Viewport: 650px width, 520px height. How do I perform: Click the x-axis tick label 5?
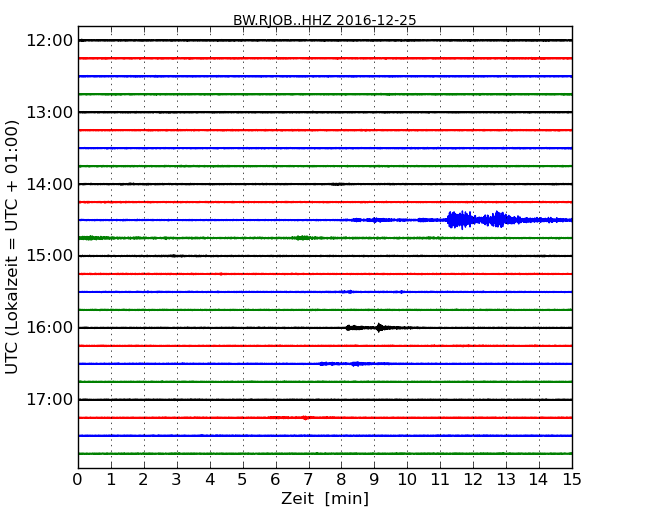243,480
